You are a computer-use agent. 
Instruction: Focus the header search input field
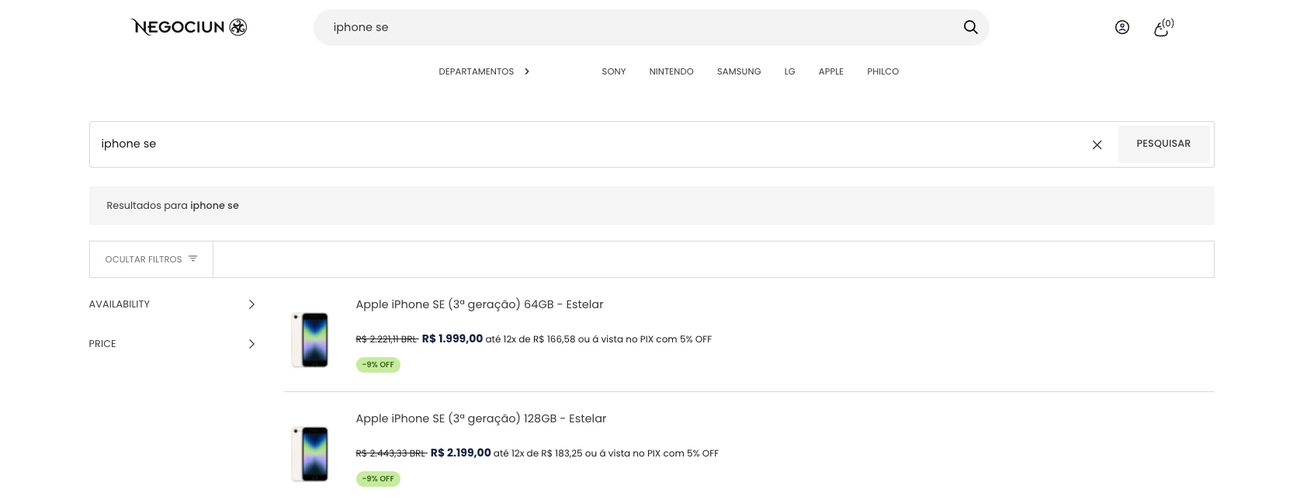pos(640,27)
